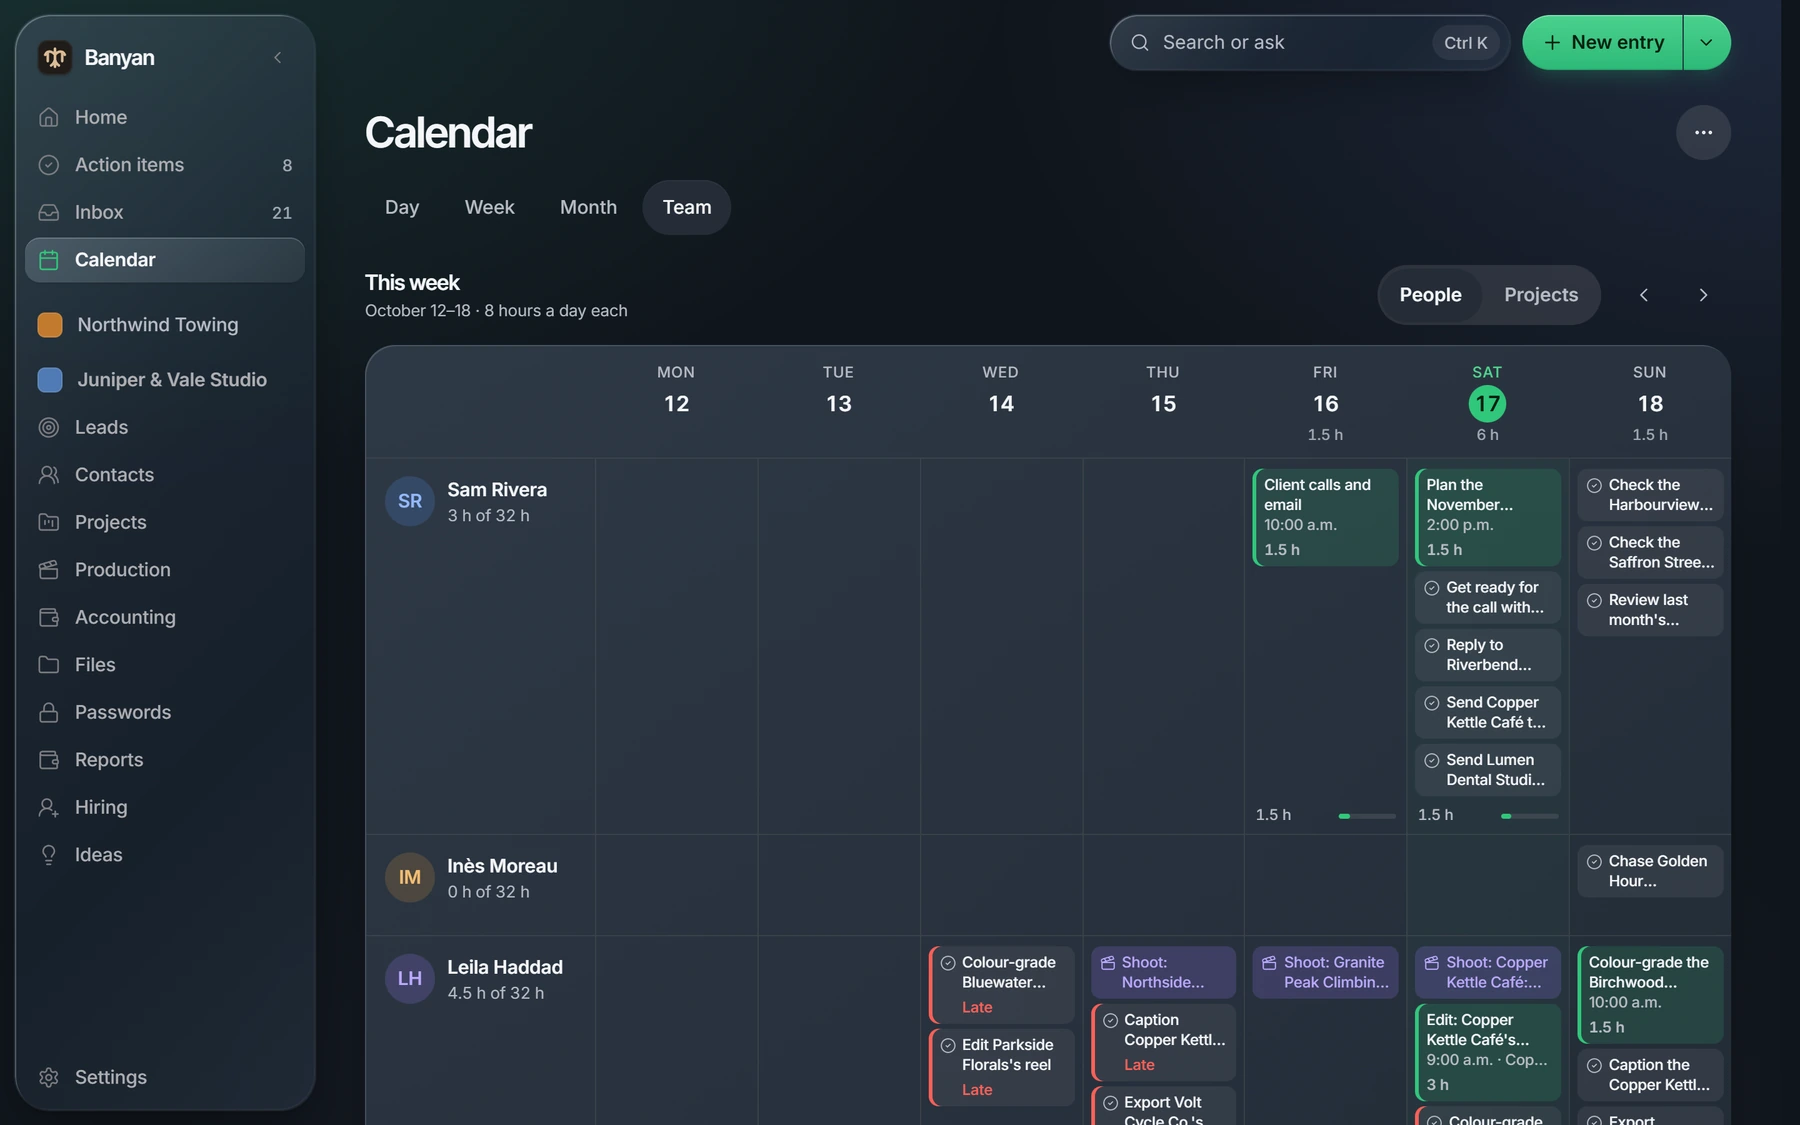The width and height of the screenshot is (1800, 1125).
Task: Click the New entry button
Action: click(x=1603, y=42)
